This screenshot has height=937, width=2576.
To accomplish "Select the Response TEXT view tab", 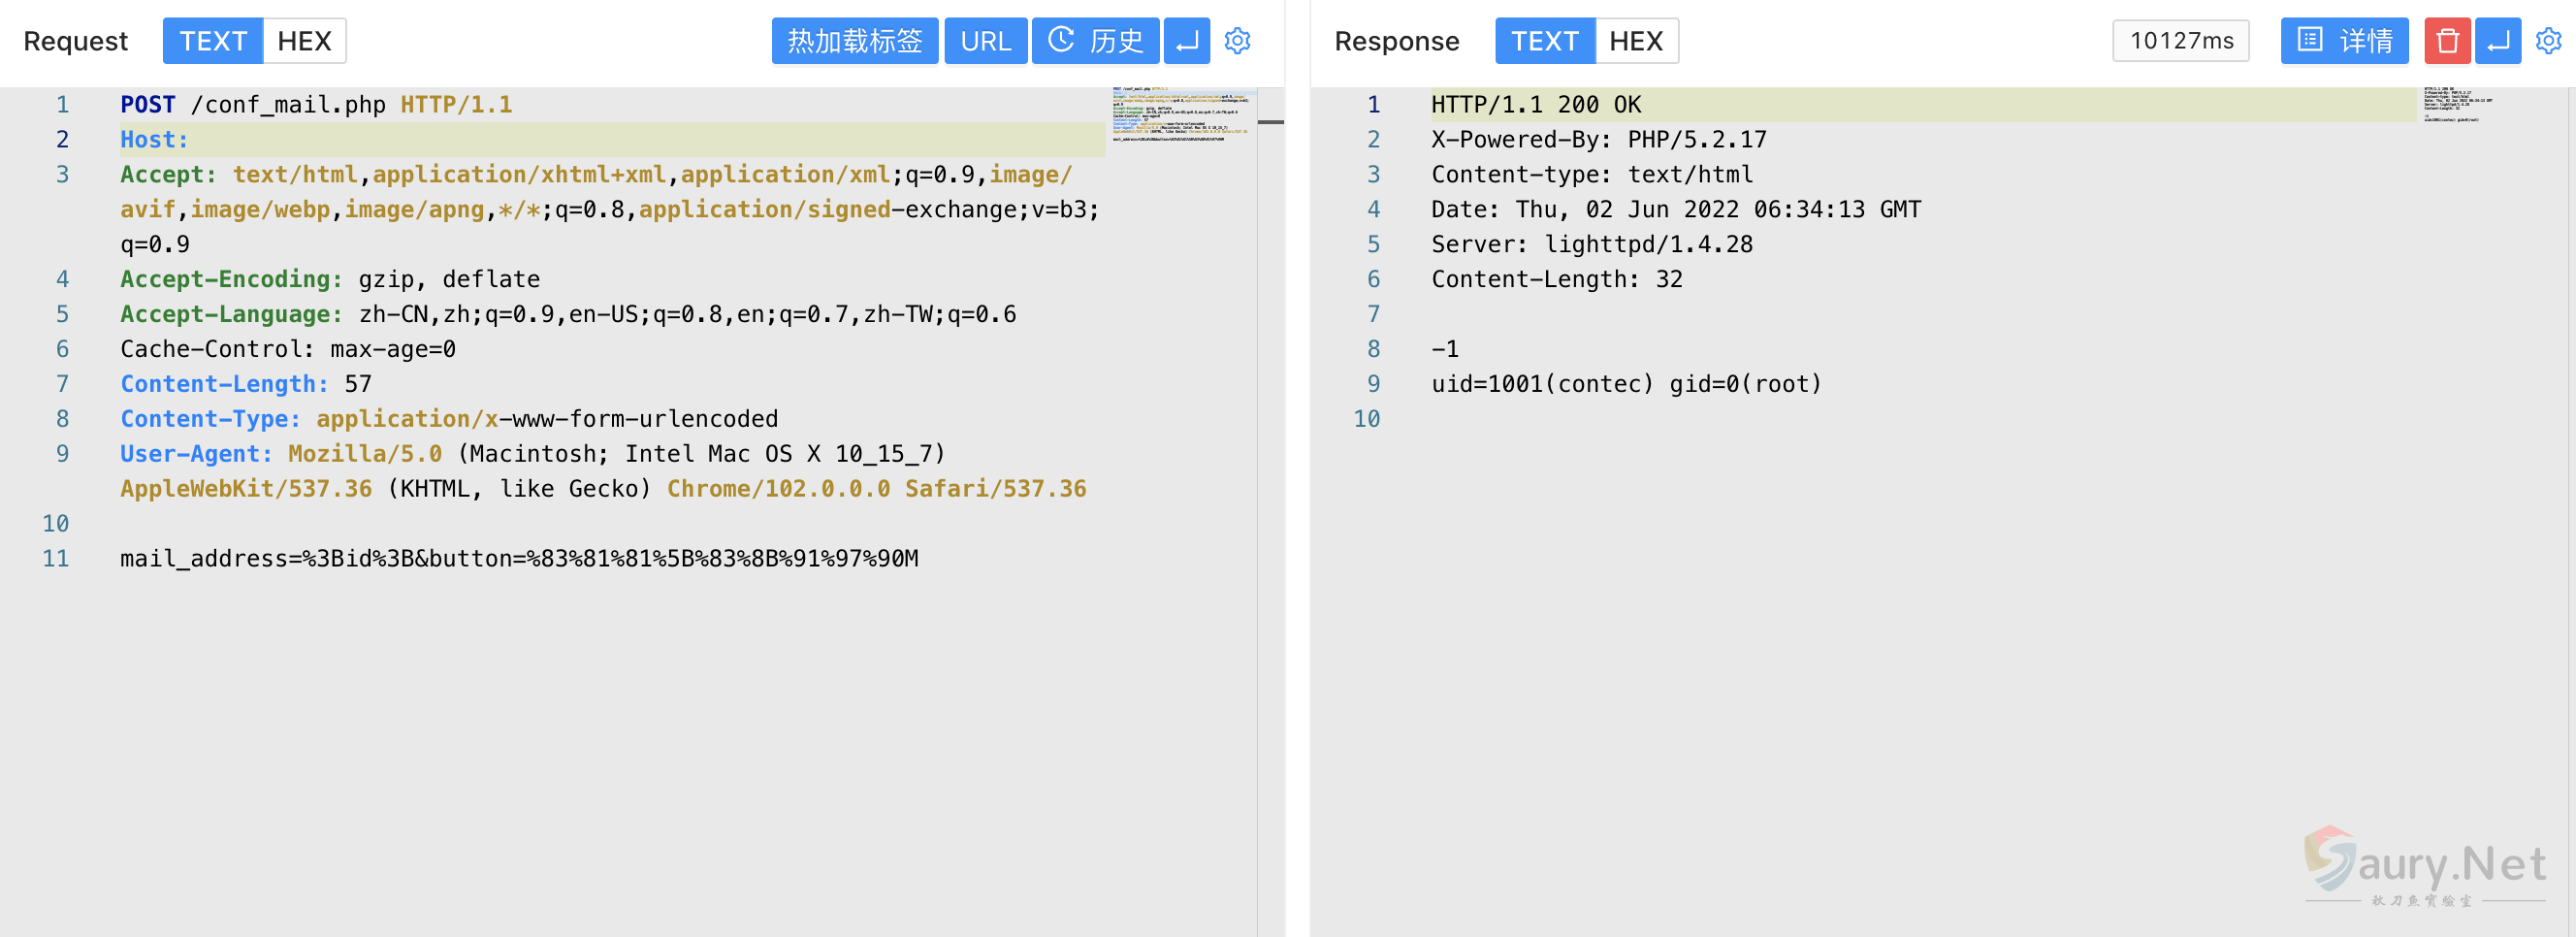I will pos(1544,41).
